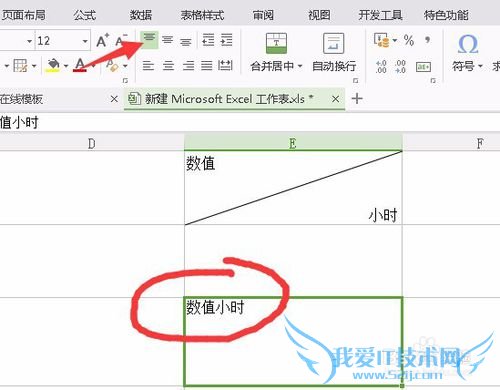The width and height of the screenshot is (500, 390).
Task: Apply the comma thousands separator style
Action: tap(428, 40)
